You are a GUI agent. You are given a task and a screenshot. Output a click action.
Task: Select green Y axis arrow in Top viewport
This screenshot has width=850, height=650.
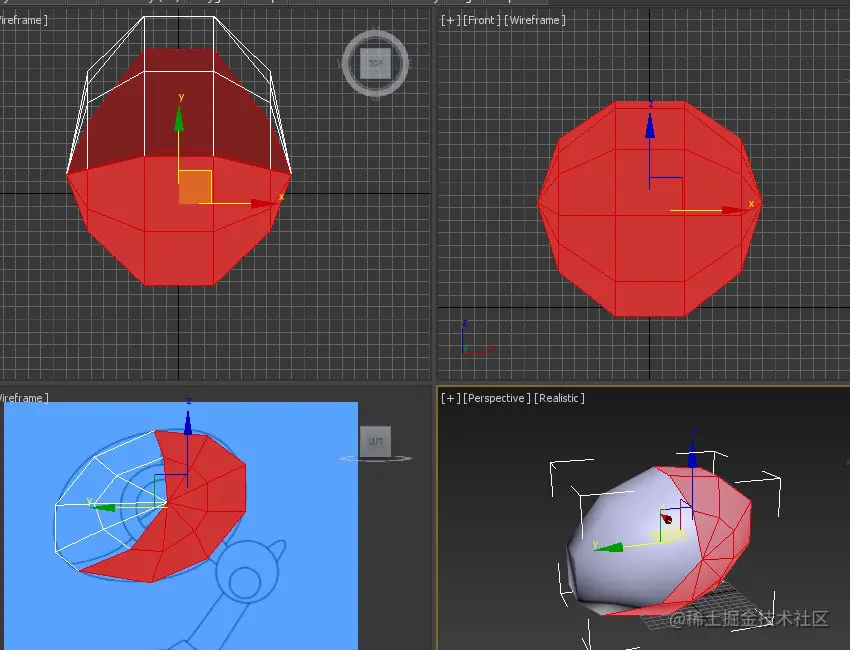[179, 119]
